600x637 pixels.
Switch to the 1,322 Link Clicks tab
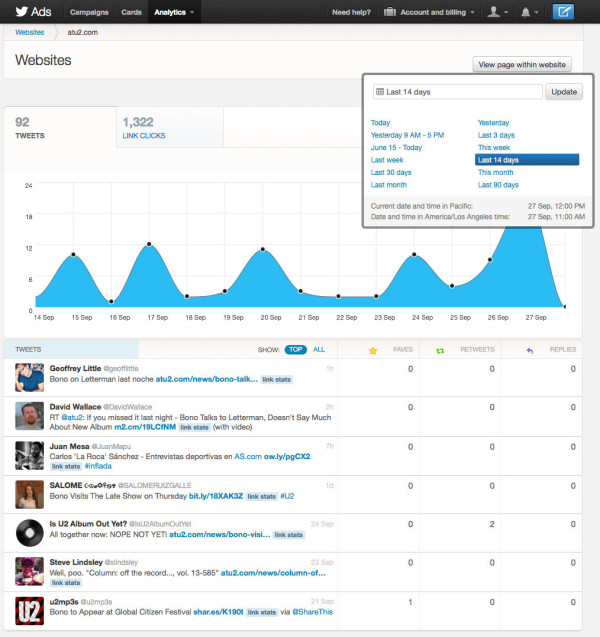click(x=170, y=127)
